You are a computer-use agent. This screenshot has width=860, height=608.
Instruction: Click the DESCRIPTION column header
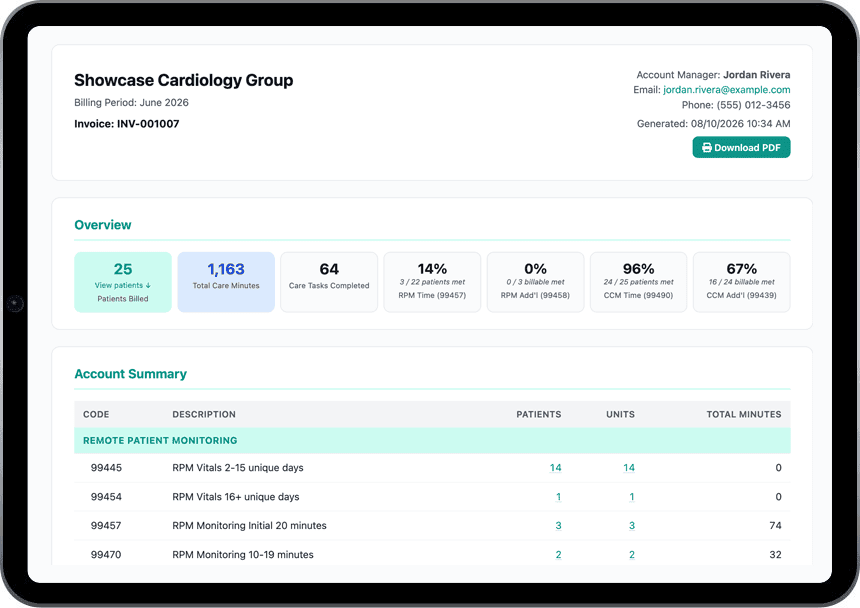coord(204,414)
